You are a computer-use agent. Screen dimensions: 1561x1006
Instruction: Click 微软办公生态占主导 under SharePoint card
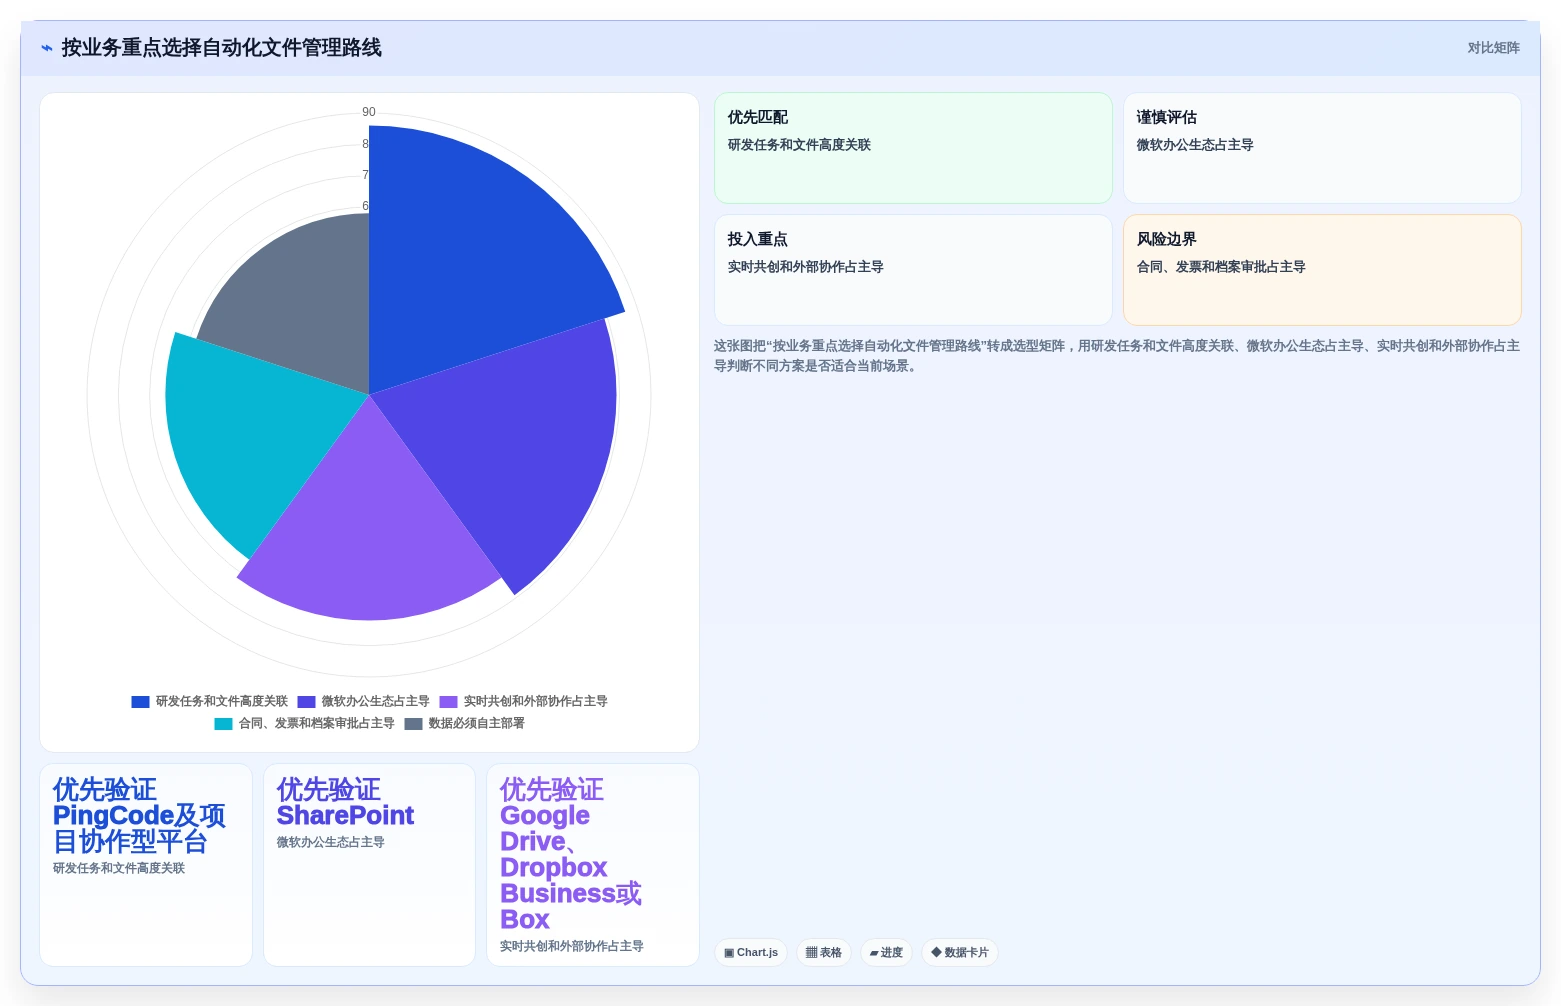(331, 843)
